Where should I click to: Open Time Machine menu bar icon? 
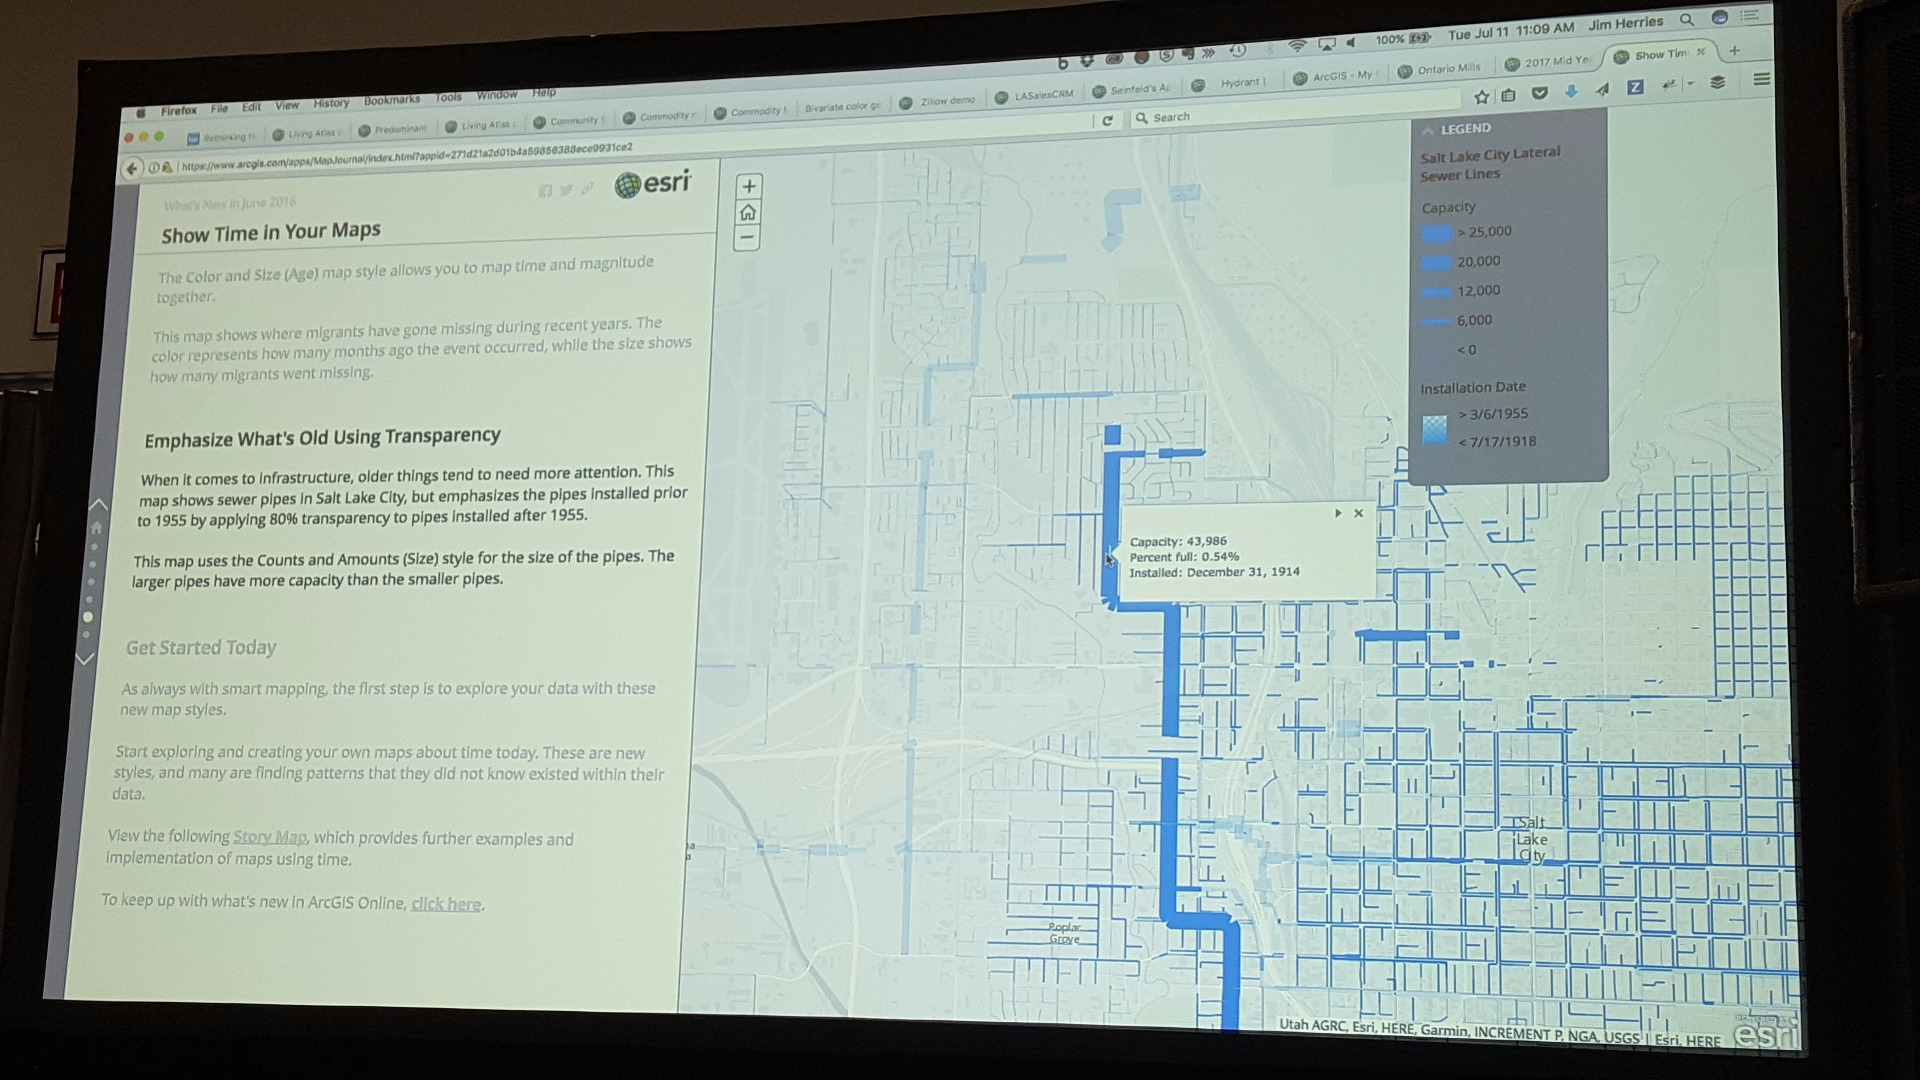(x=1238, y=50)
